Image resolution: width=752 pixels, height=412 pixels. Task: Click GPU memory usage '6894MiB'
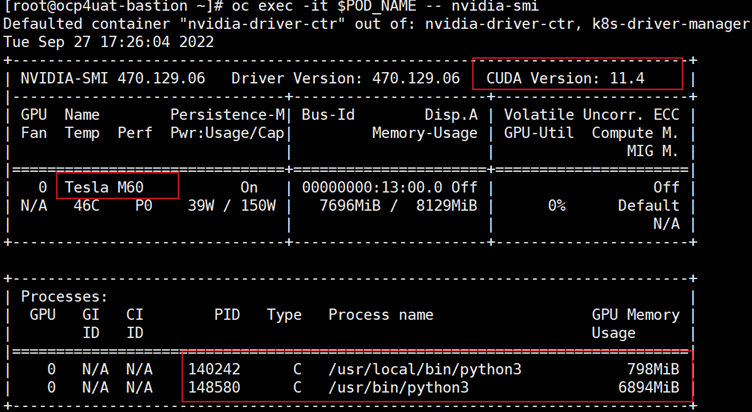[x=649, y=388]
